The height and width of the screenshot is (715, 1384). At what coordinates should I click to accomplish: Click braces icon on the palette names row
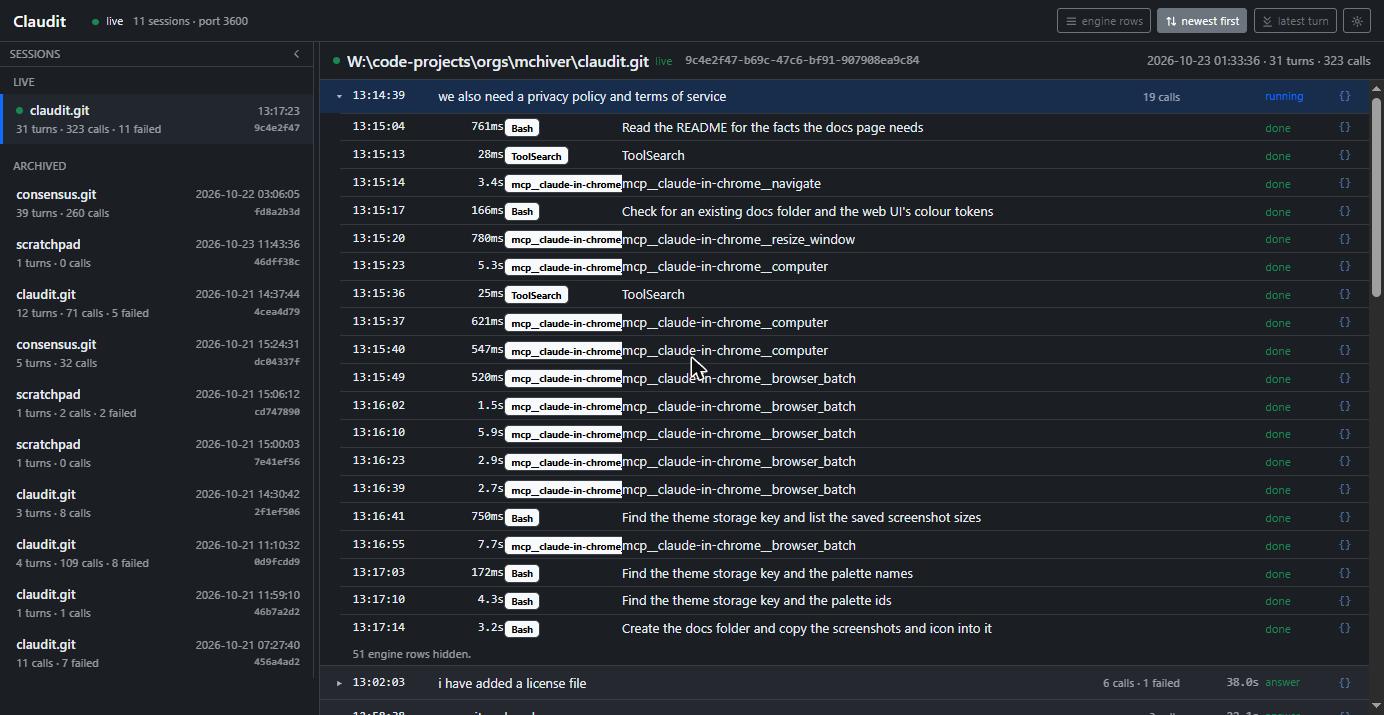1344,574
